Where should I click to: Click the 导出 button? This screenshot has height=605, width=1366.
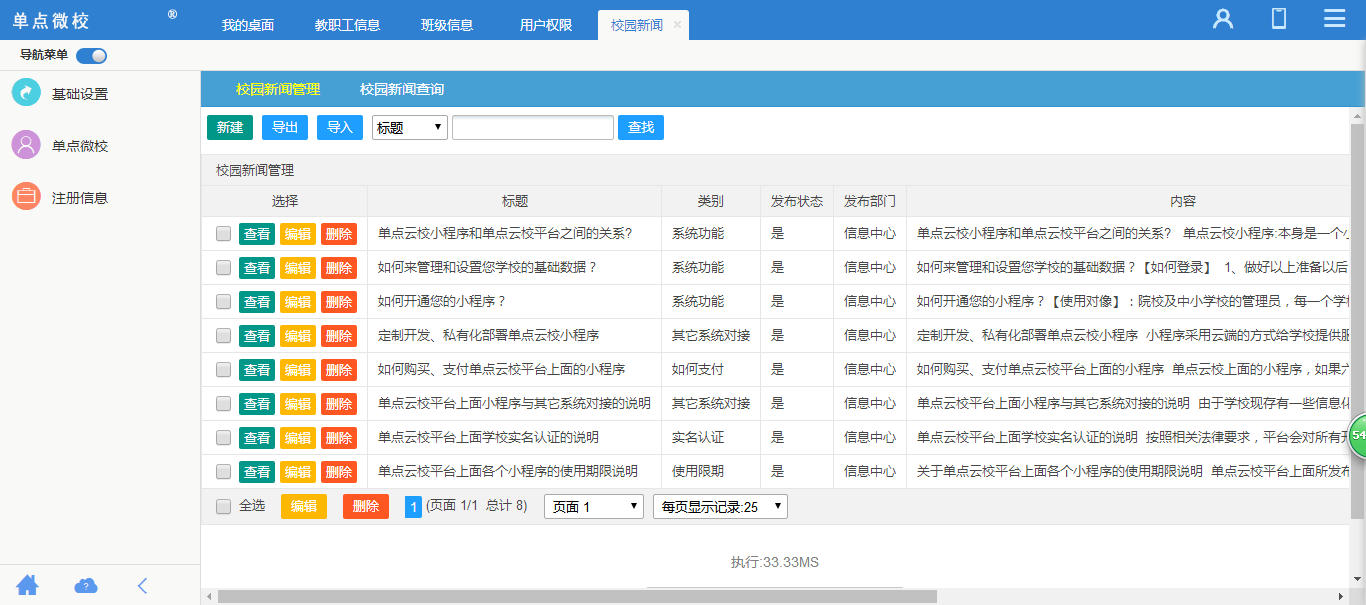point(285,127)
